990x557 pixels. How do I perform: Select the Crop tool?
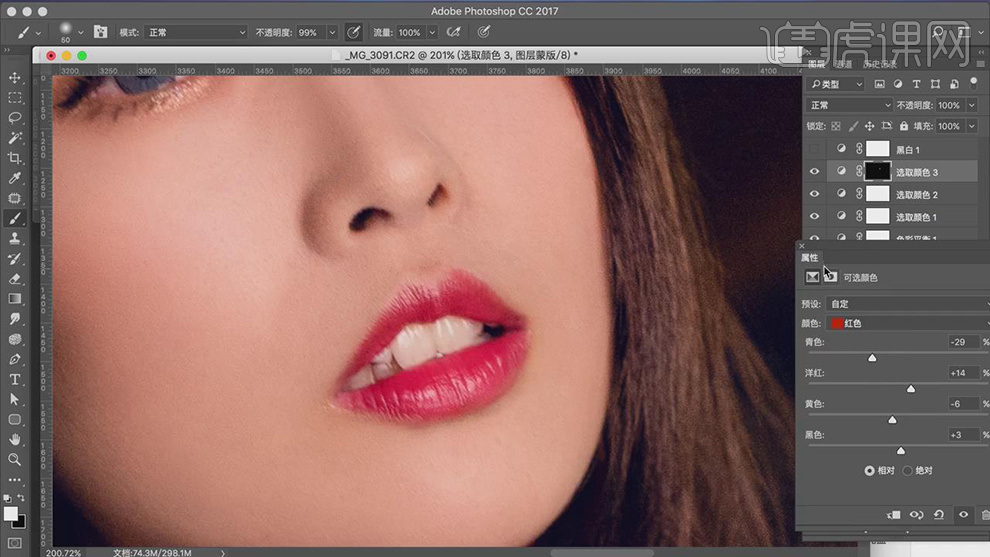[15, 158]
